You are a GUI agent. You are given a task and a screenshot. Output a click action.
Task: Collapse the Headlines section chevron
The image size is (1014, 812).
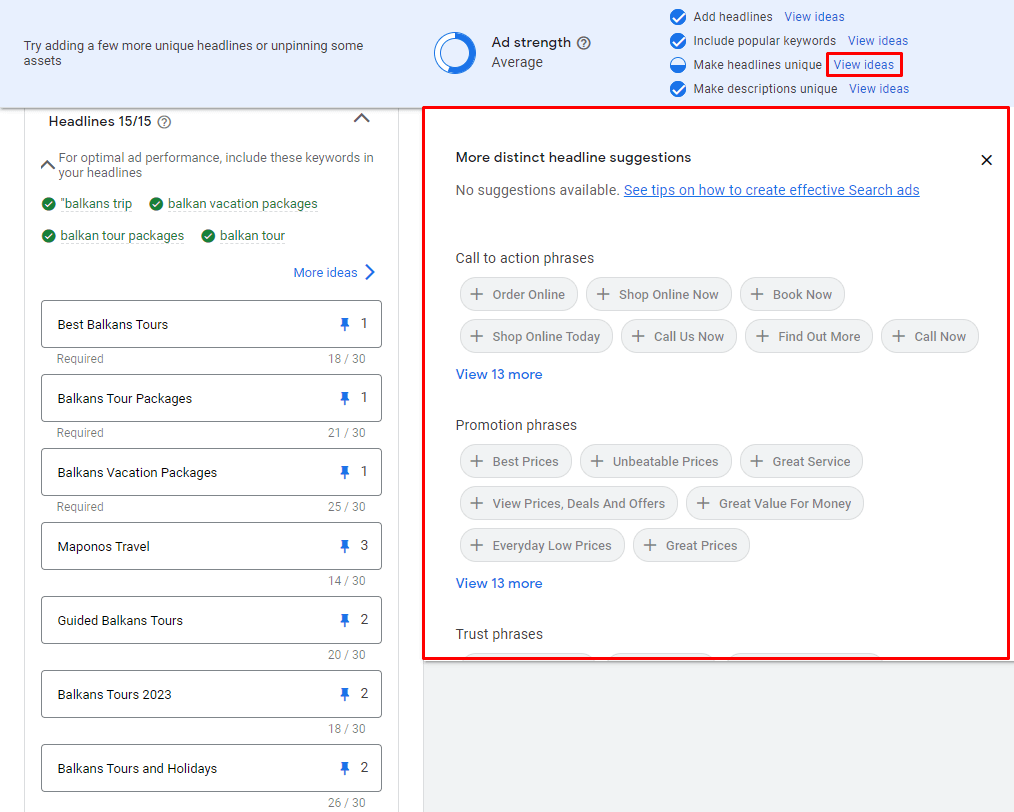[361, 118]
